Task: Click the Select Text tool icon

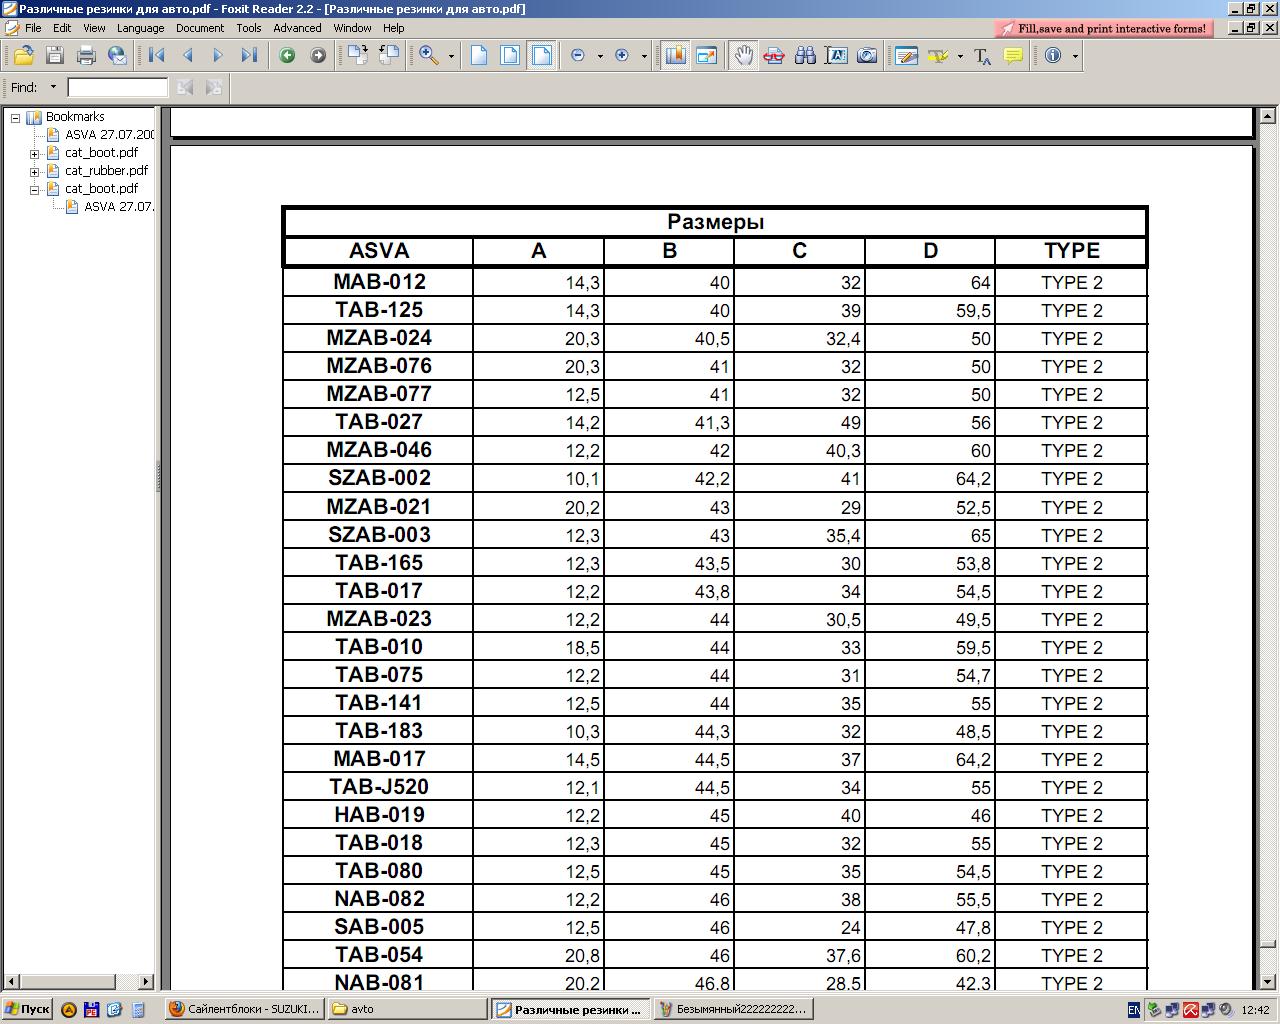Action: 836,56
